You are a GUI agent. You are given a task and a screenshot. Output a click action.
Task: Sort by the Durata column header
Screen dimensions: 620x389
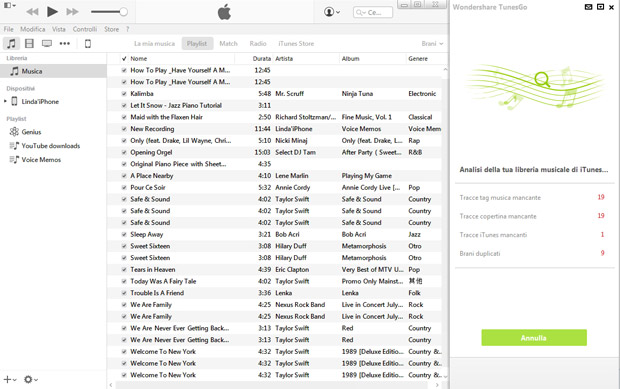(x=261, y=59)
